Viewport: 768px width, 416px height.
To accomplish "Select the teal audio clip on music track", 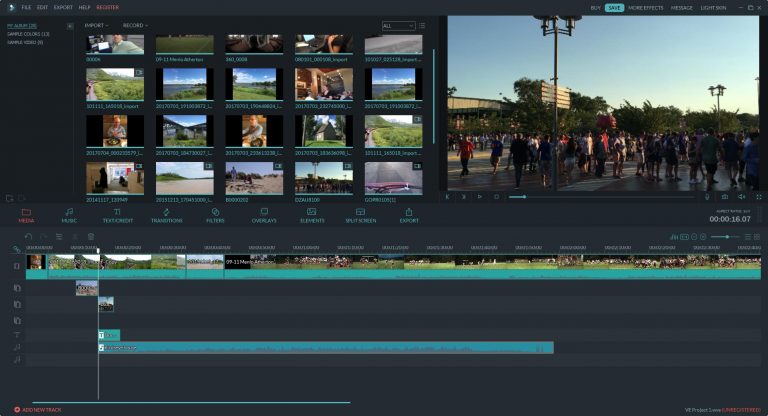I will tap(326, 347).
